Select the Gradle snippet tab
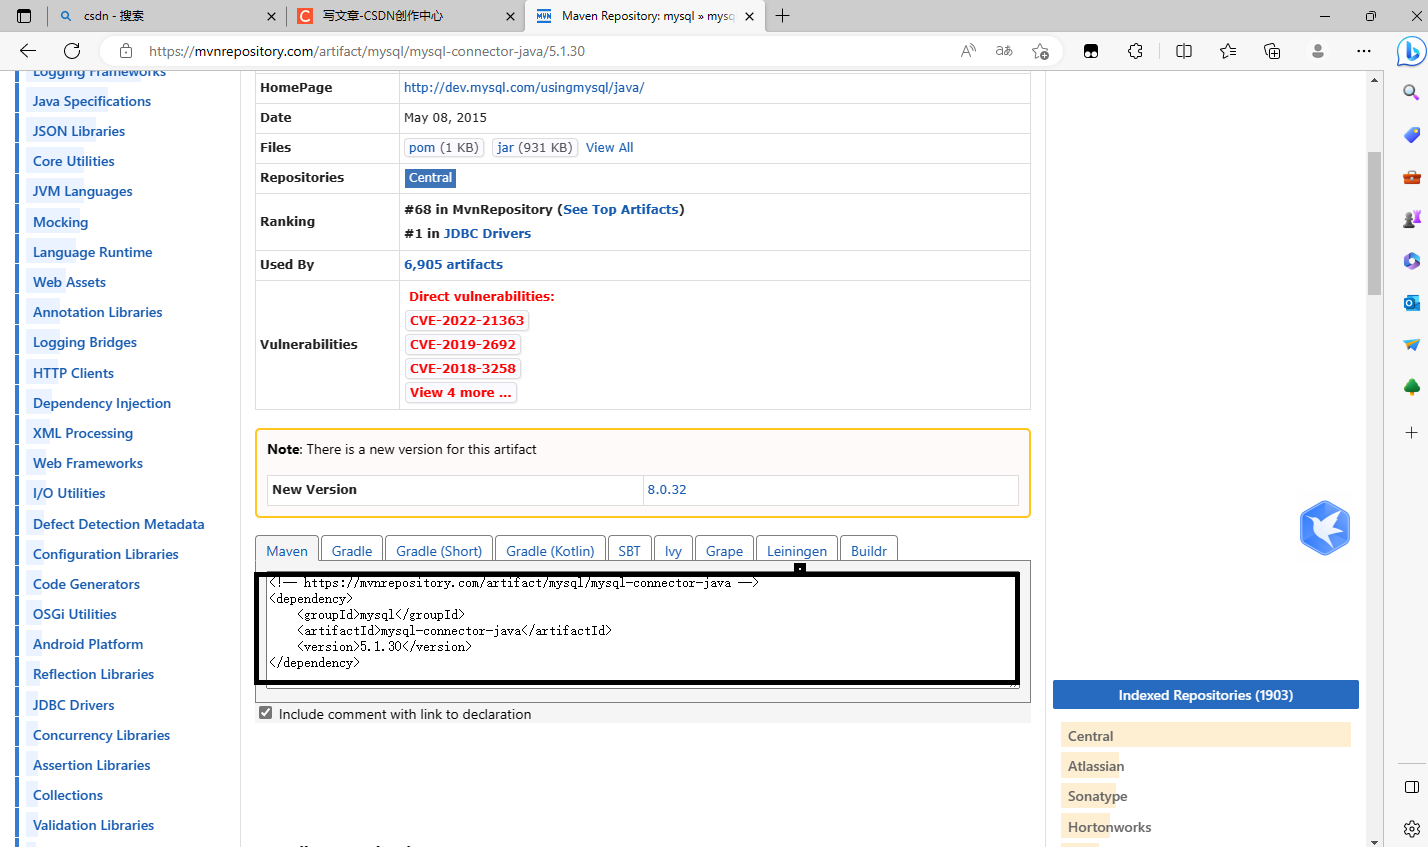Screen dimensions: 1428x847 [x=352, y=550]
